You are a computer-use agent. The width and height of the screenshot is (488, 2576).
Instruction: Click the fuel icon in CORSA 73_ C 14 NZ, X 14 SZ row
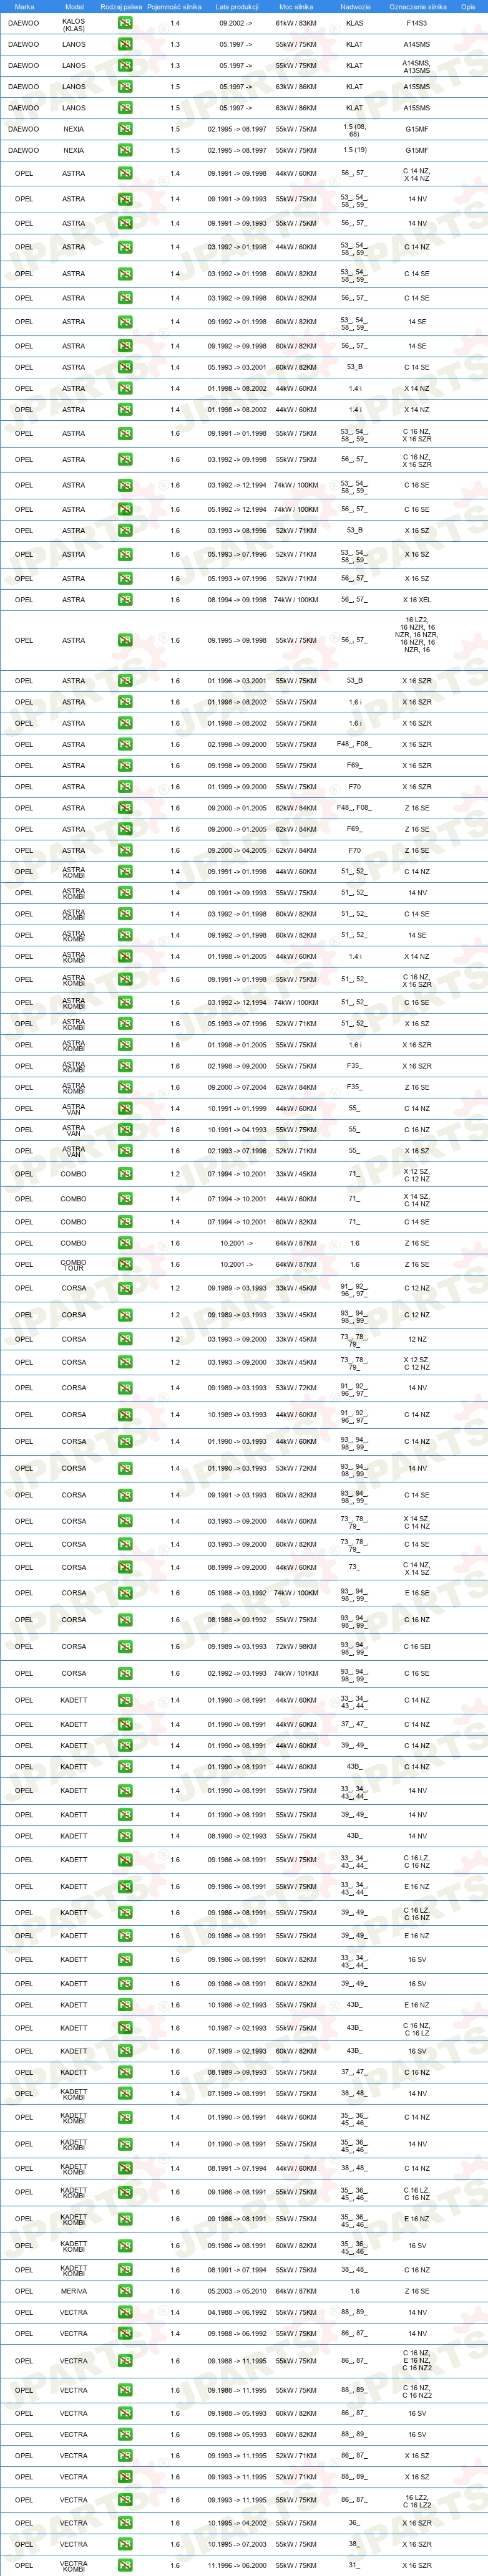pos(125,1567)
